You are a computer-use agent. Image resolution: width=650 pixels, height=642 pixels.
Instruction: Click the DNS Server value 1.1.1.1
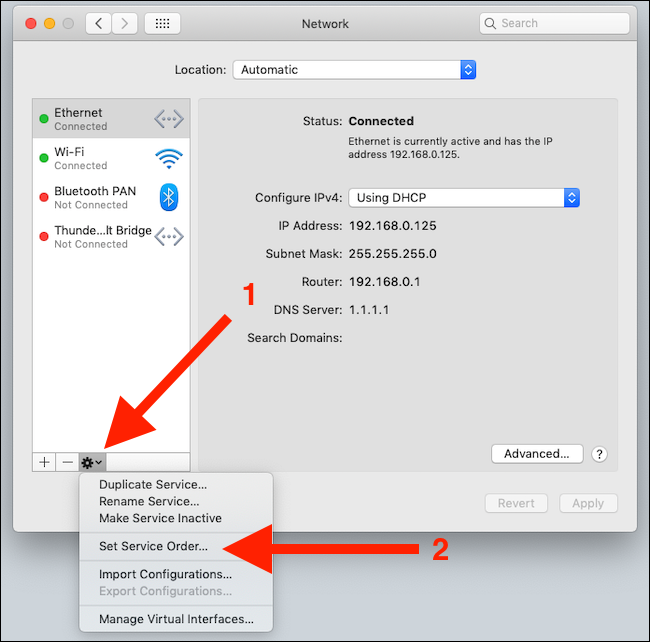(369, 310)
